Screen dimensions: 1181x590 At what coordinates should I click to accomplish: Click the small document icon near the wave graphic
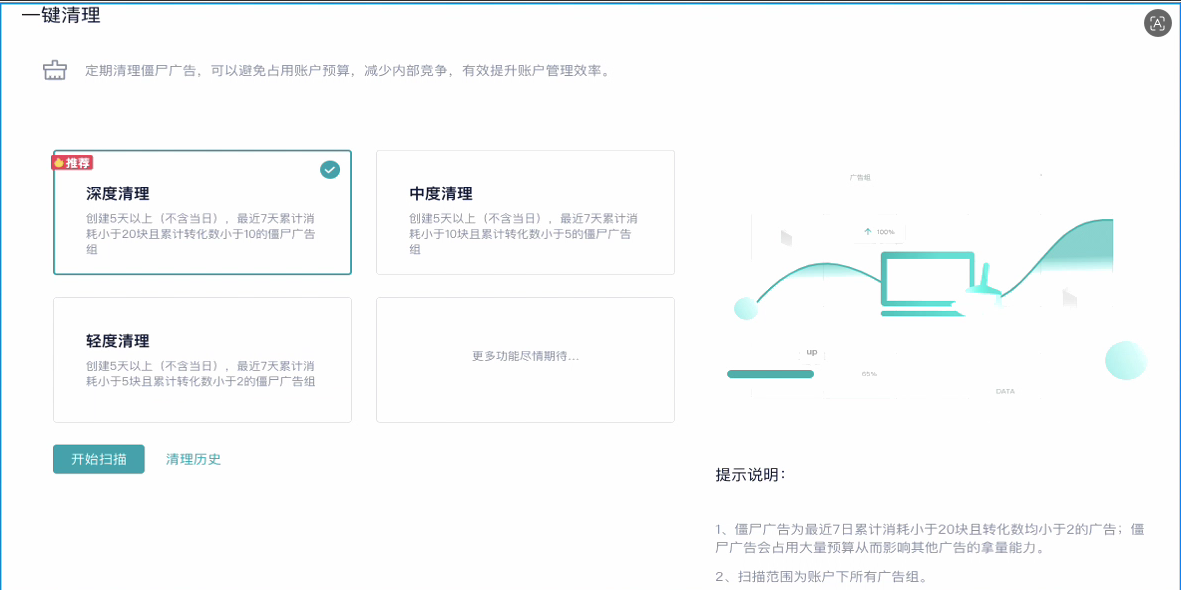[785, 237]
